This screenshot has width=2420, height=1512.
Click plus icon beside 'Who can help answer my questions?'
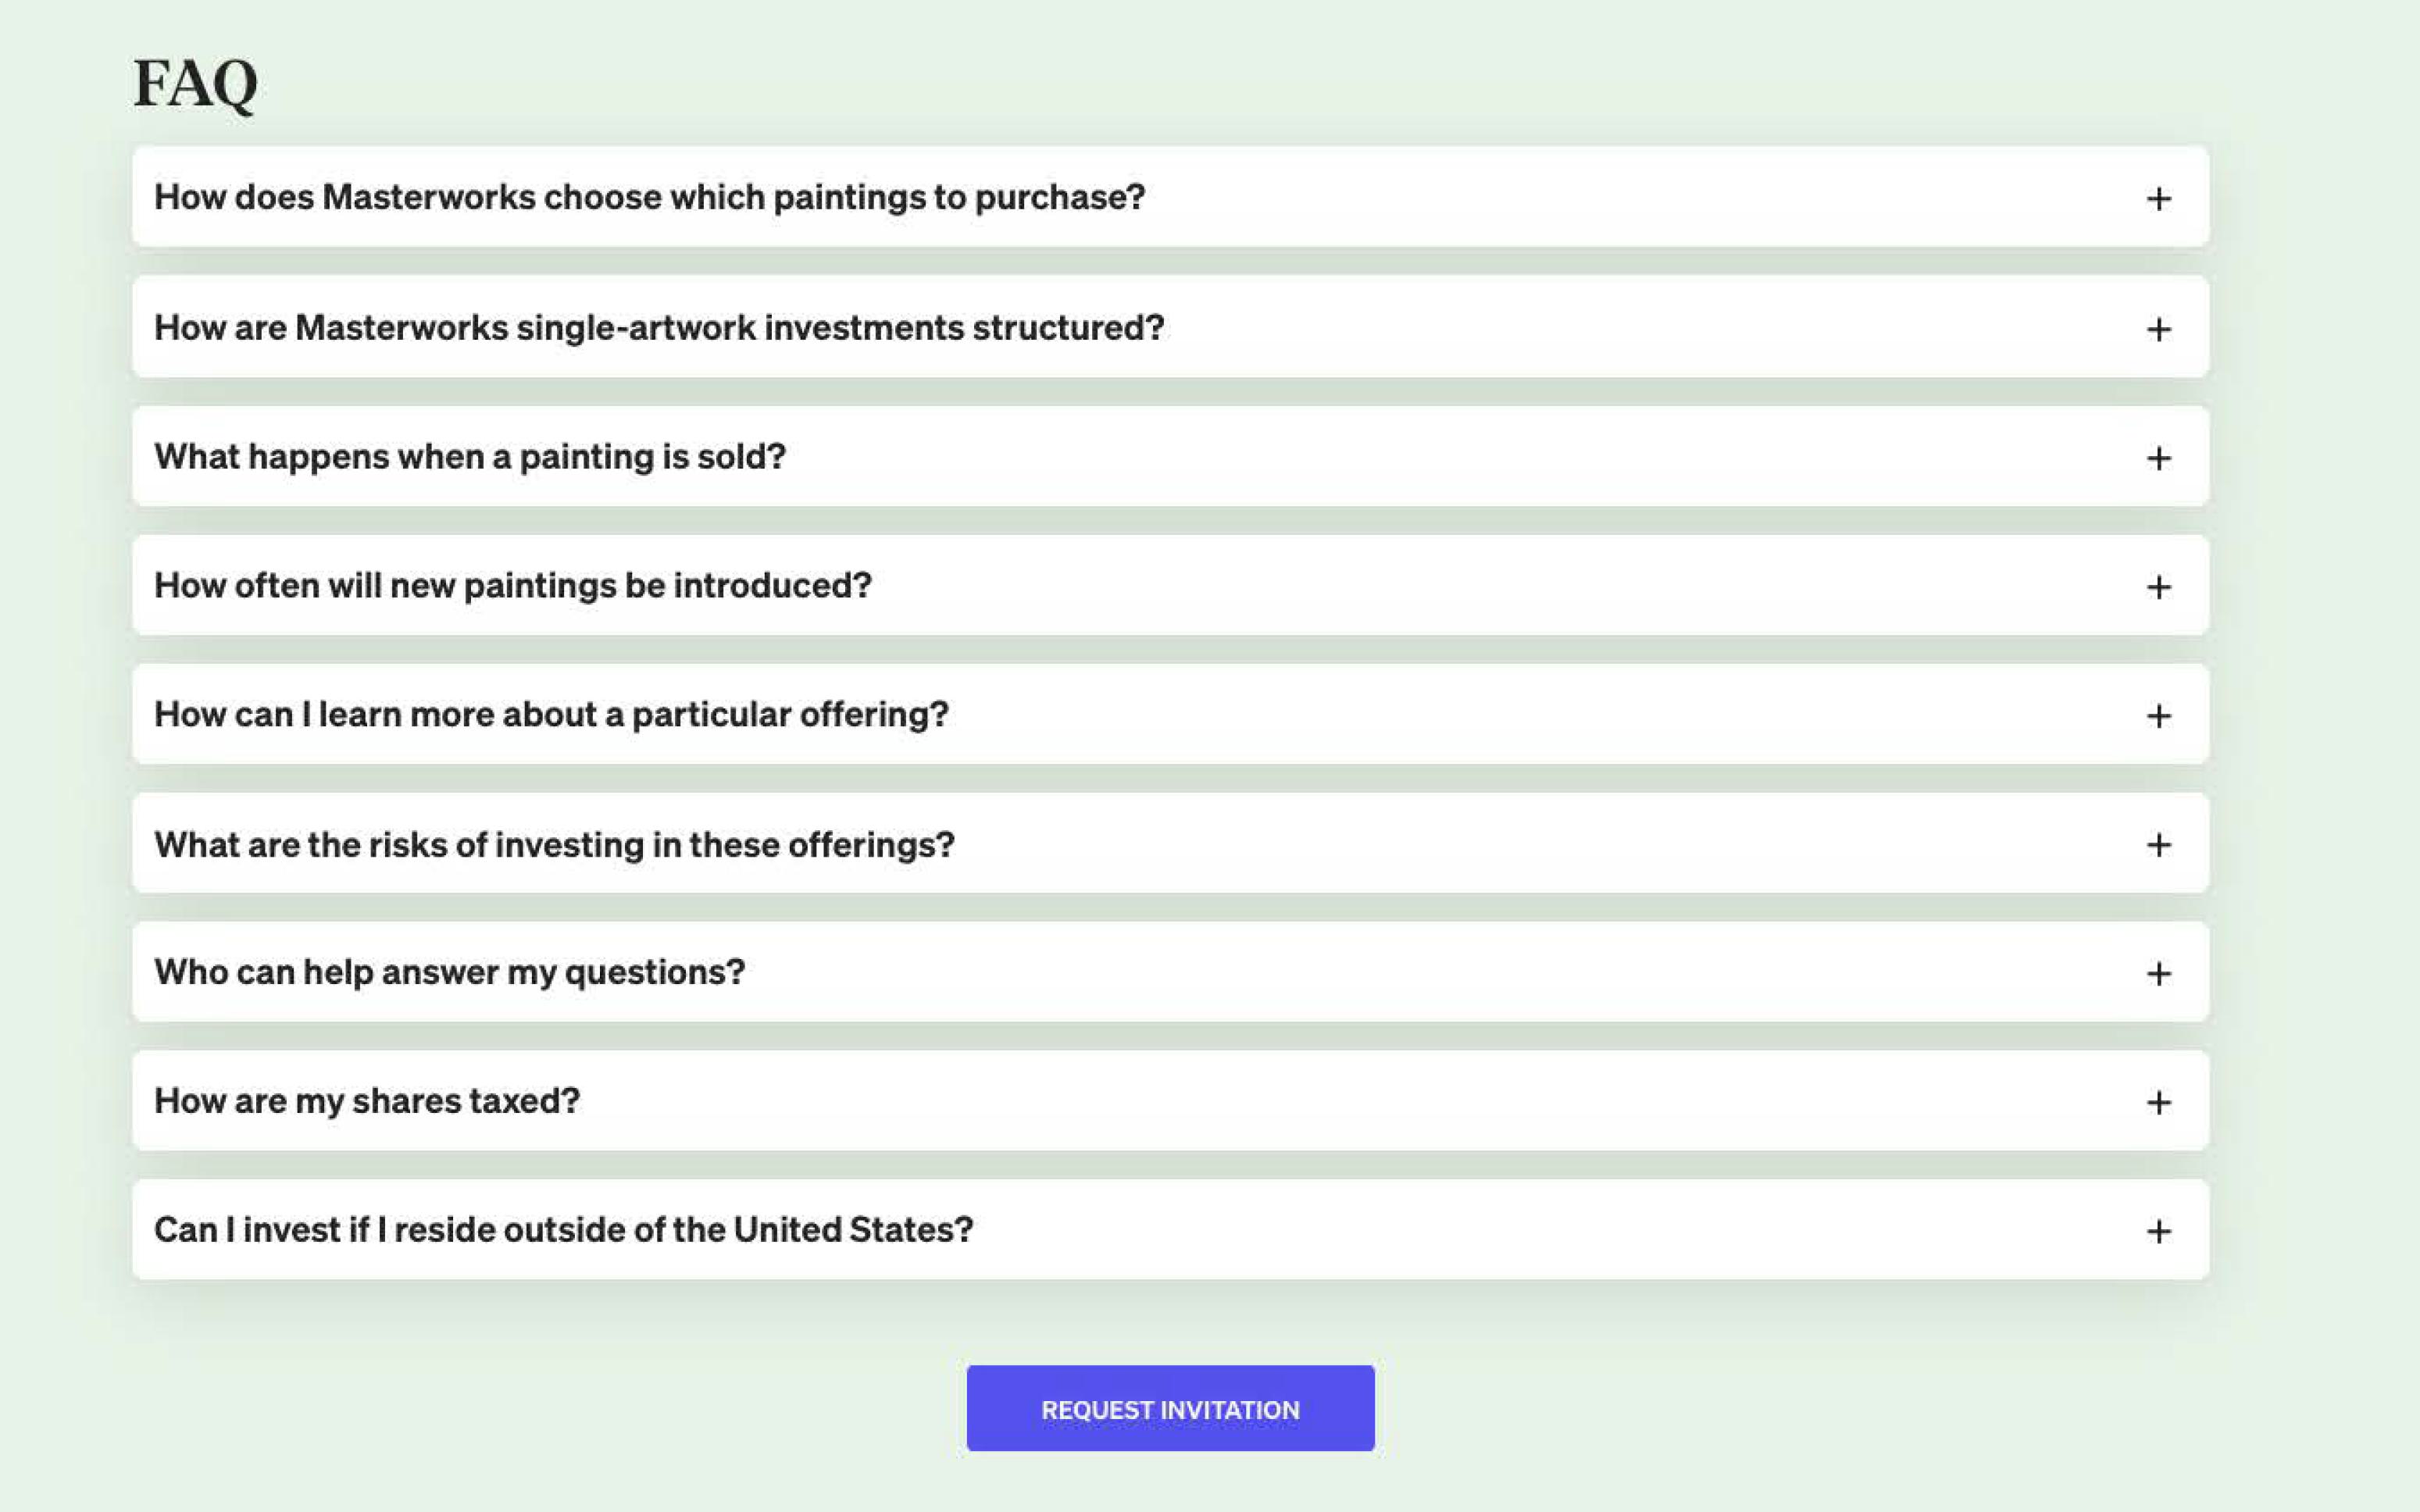click(2158, 974)
